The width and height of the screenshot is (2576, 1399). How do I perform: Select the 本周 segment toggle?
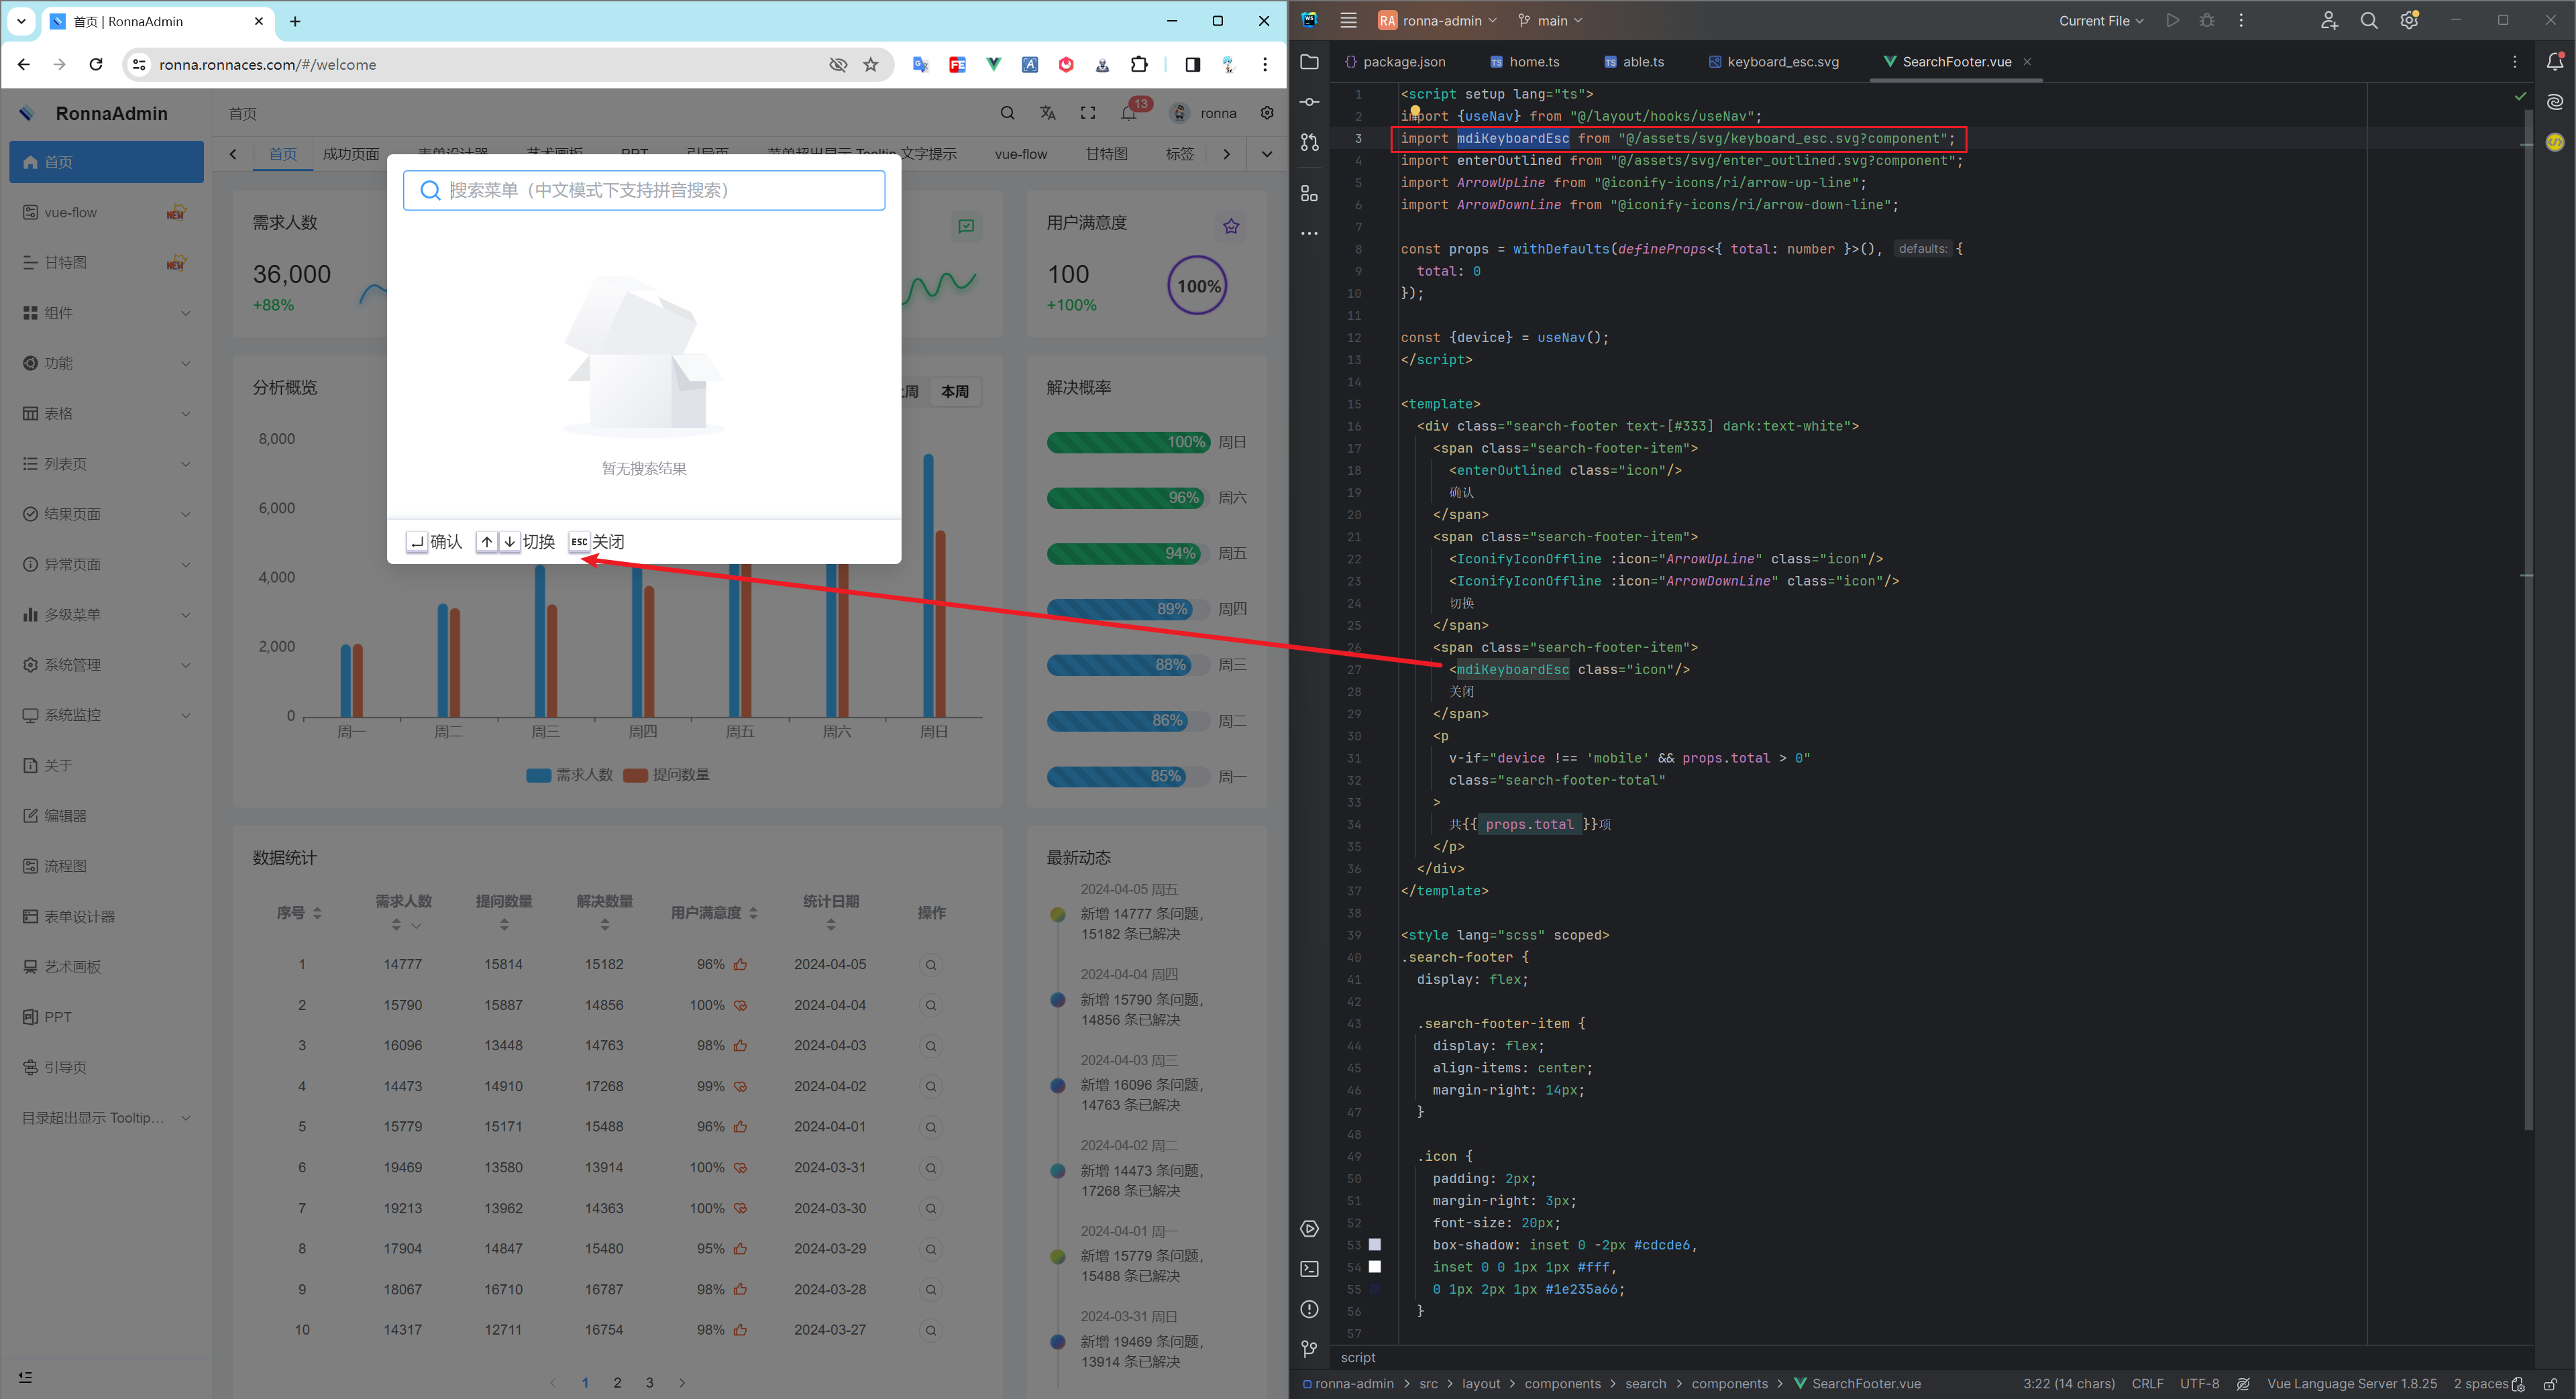point(955,392)
